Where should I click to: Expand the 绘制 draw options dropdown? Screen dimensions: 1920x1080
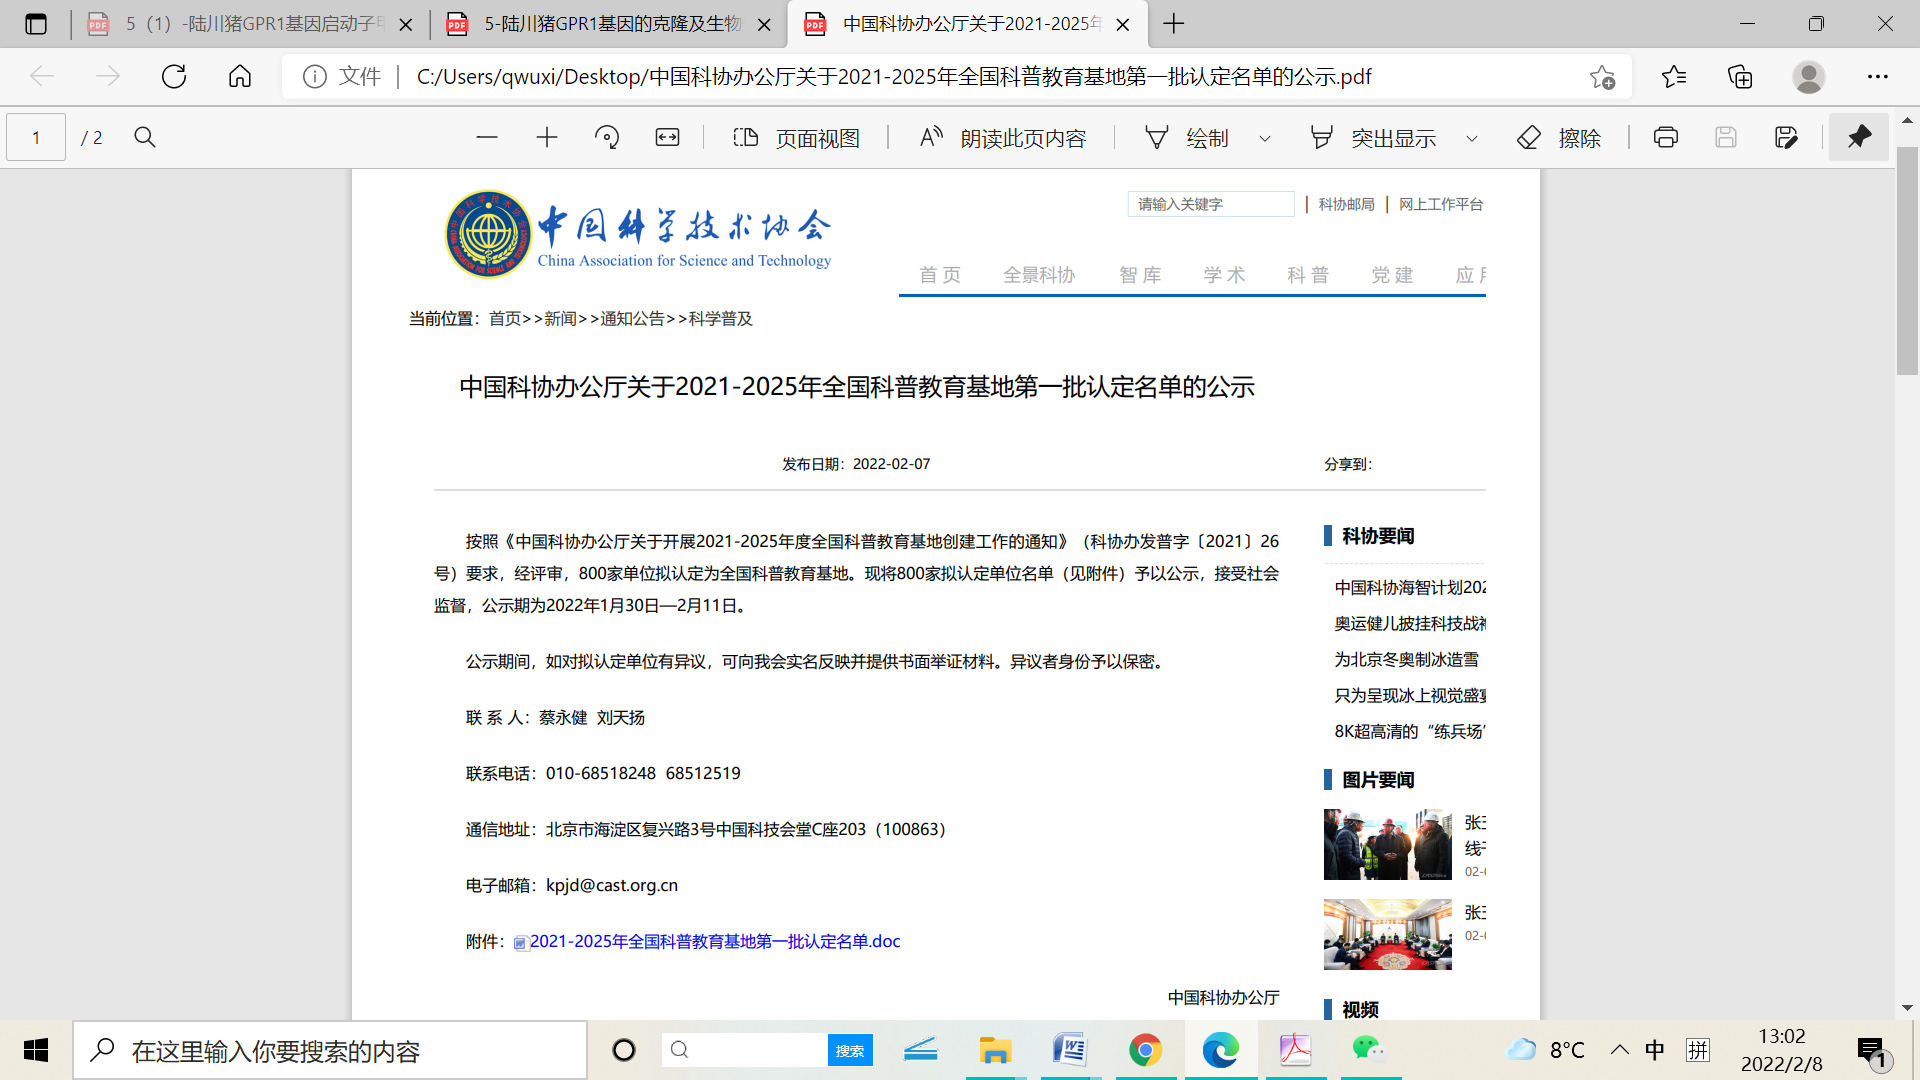(x=1265, y=139)
